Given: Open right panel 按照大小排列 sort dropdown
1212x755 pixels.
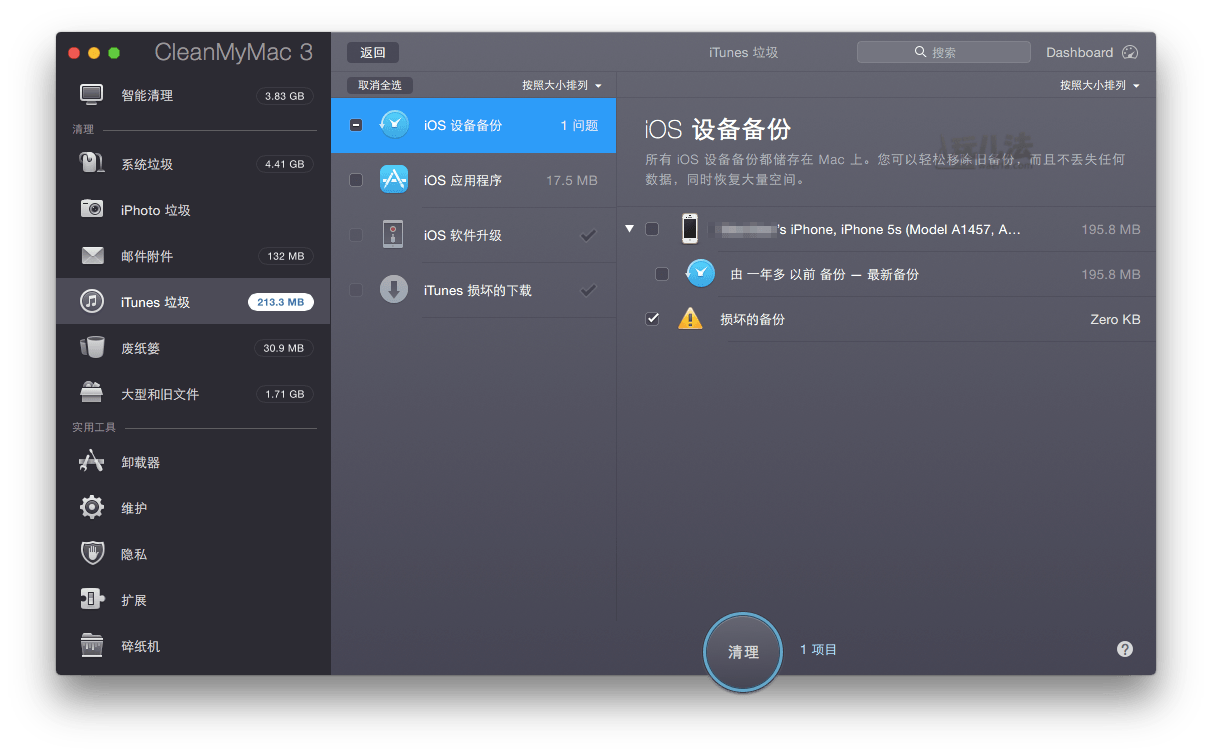Looking at the screenshot, I should tap(1100, 86).
